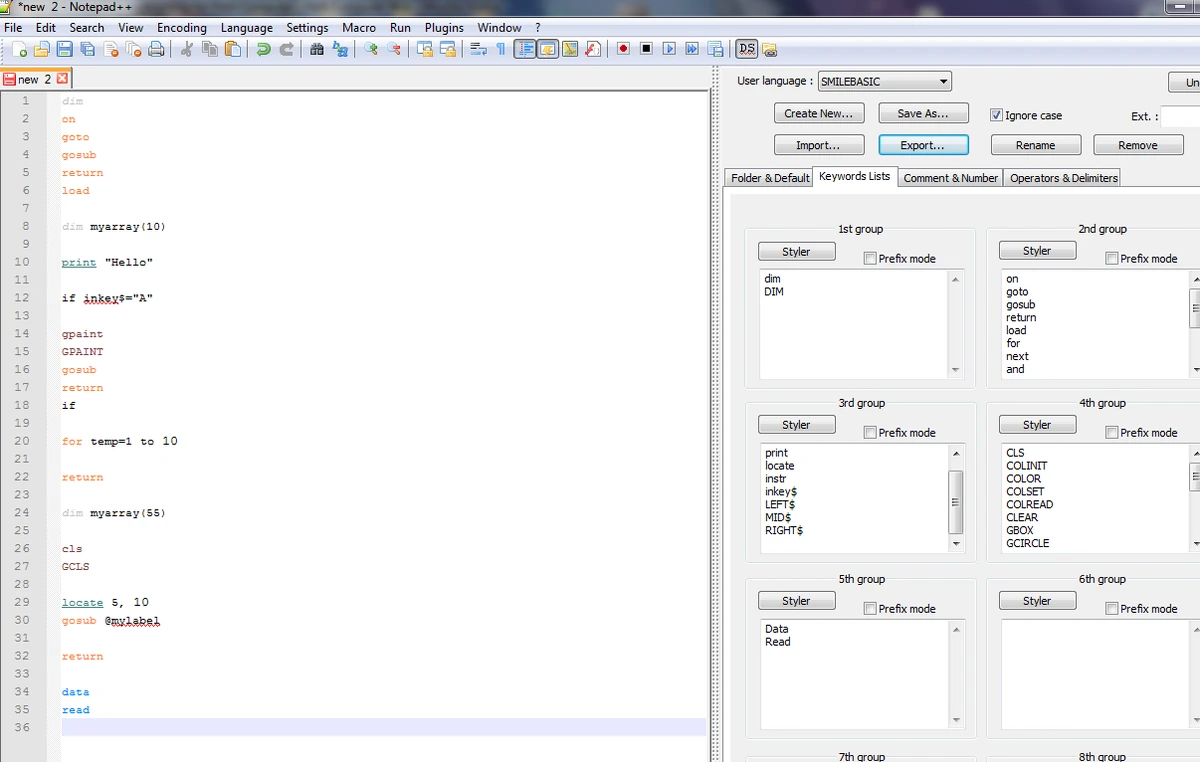Click the Undo arrow icon

[x=263, y=48]
